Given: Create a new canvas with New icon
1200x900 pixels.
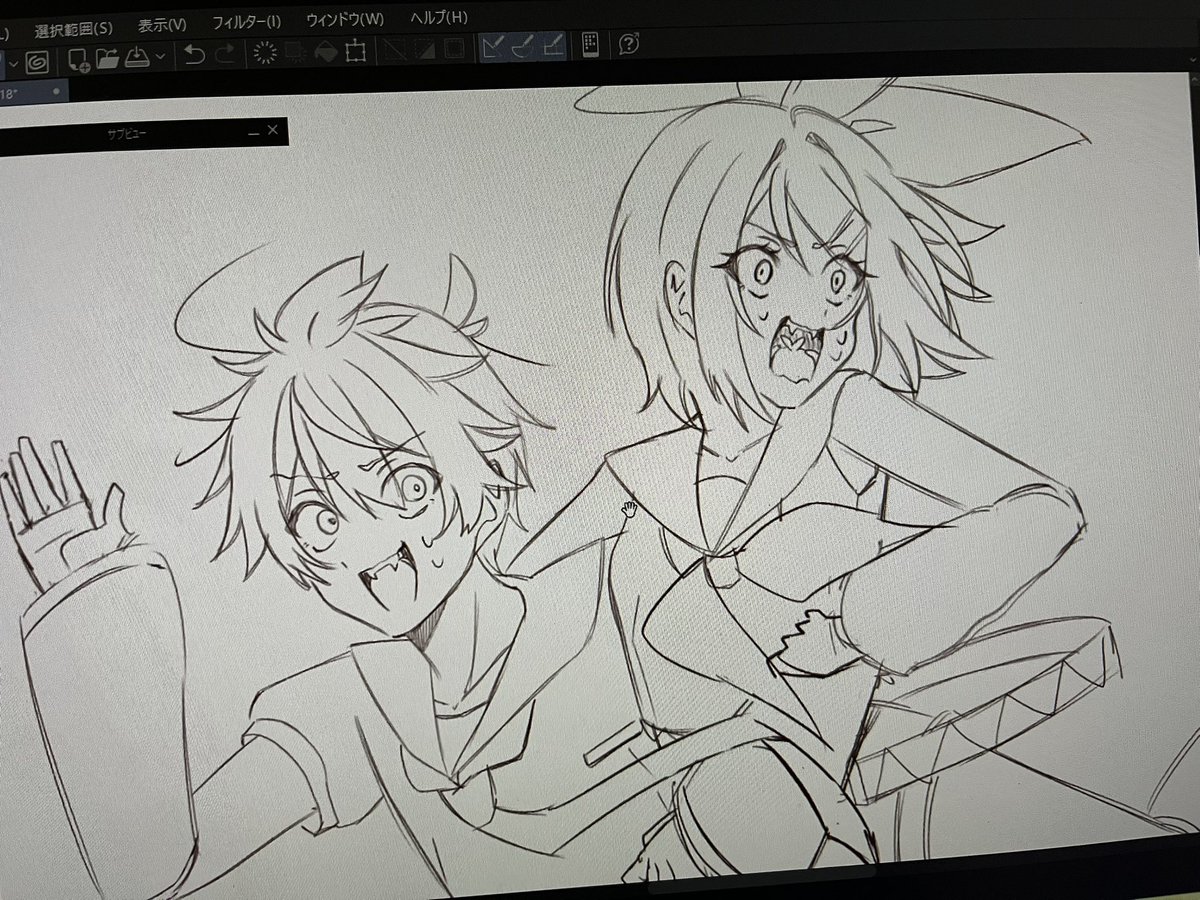Looking at the screenshot, I should click(x=78, y=59).
